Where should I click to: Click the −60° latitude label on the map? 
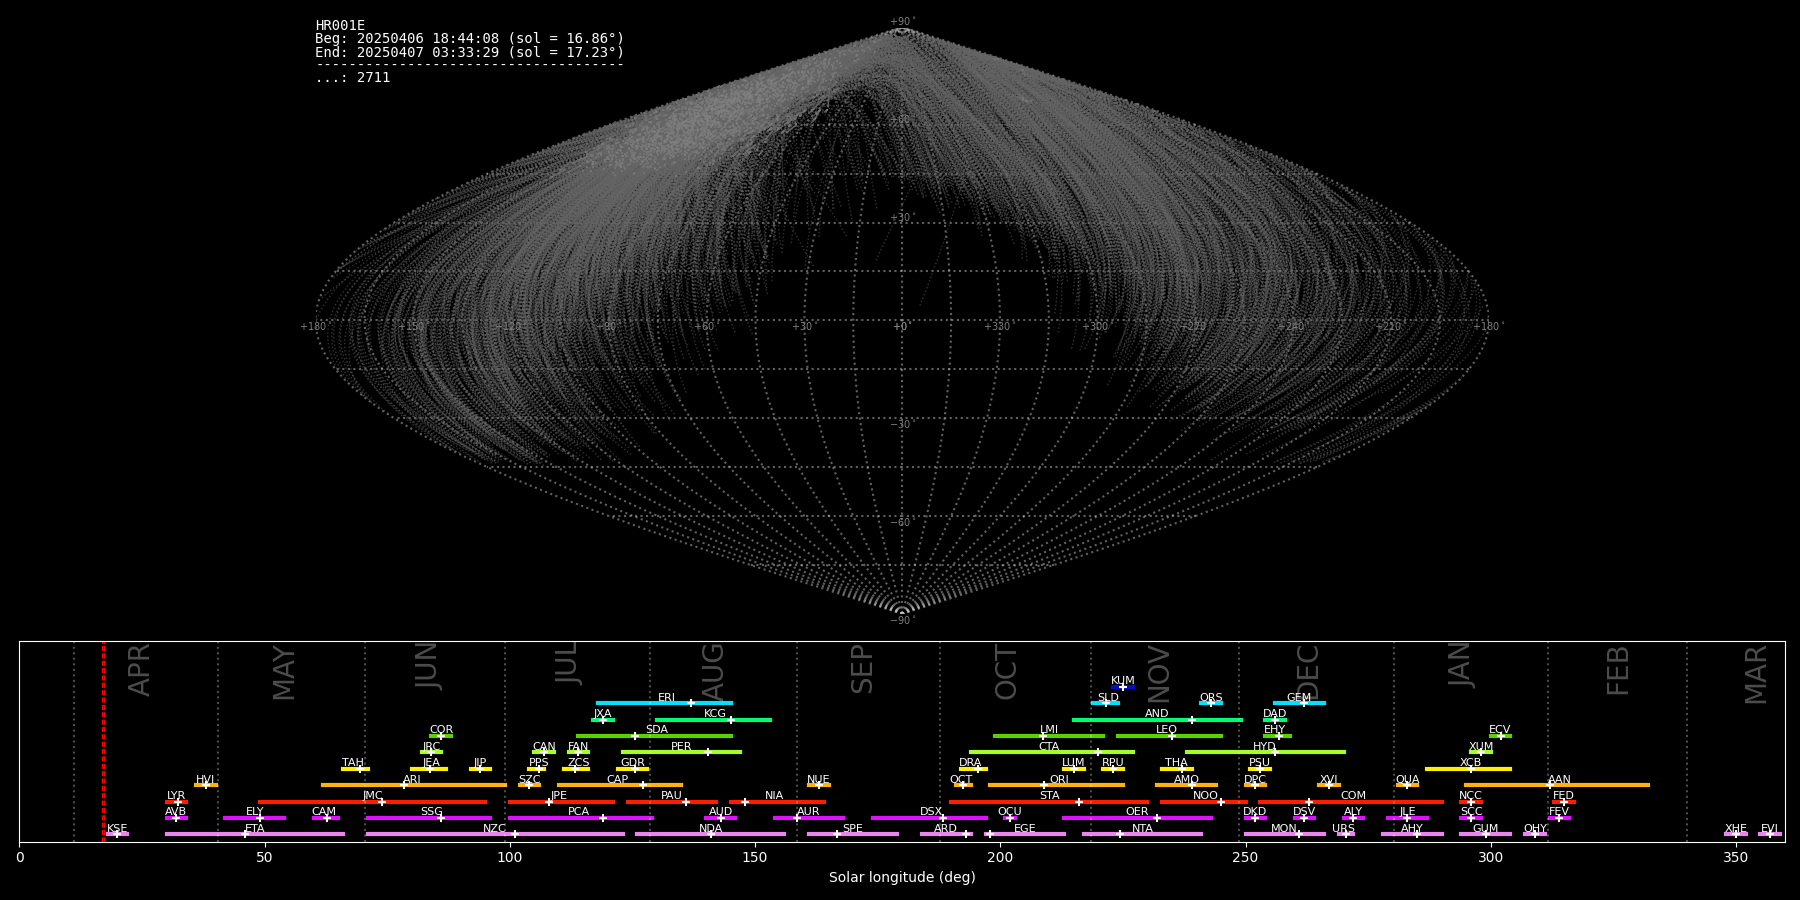coord(902,523)
